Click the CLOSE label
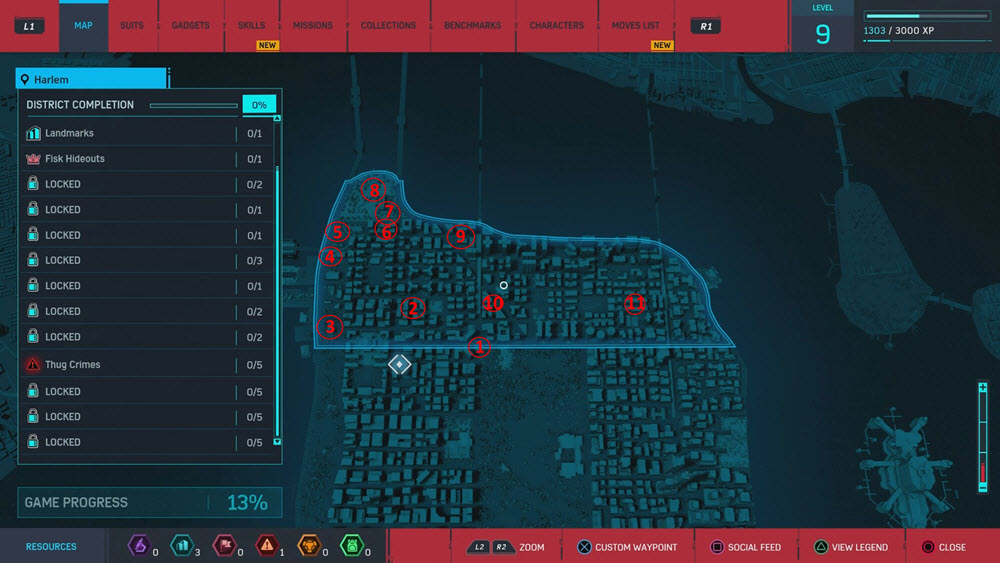The height and width of the screenshot is (563, 1000). (x=952, y=547)
